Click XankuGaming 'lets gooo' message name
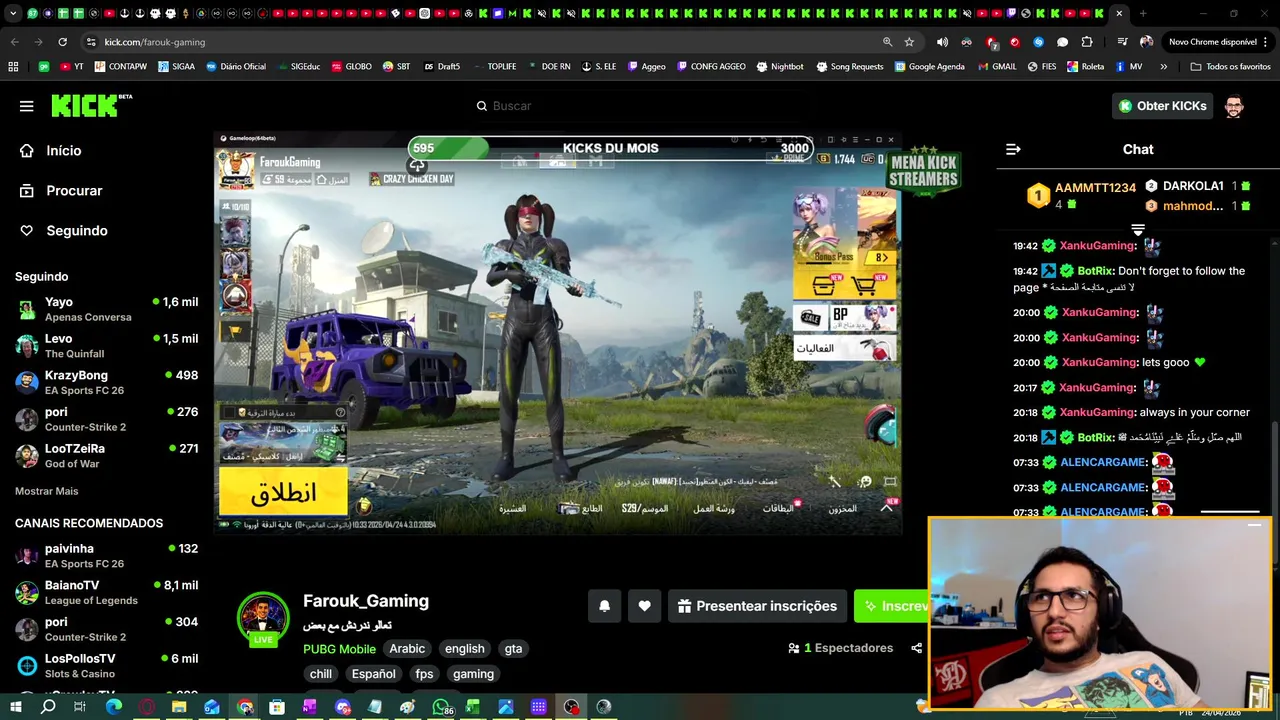The image size is (1280, 720). [x=1097, y=362]
